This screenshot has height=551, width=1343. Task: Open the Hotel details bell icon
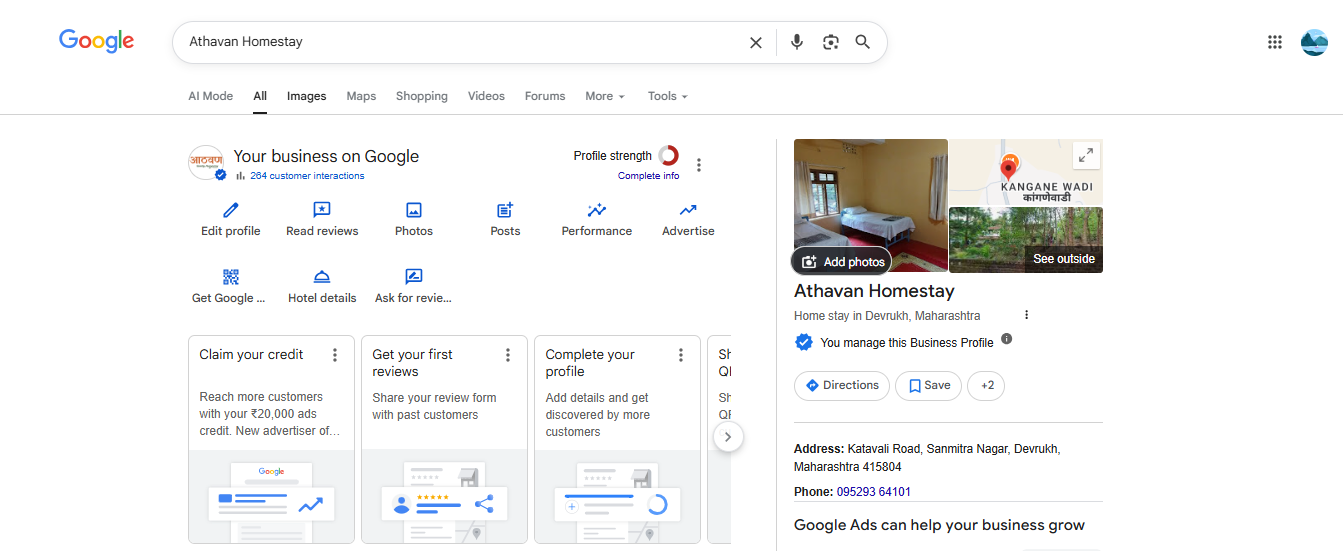(x=322, y=277)
